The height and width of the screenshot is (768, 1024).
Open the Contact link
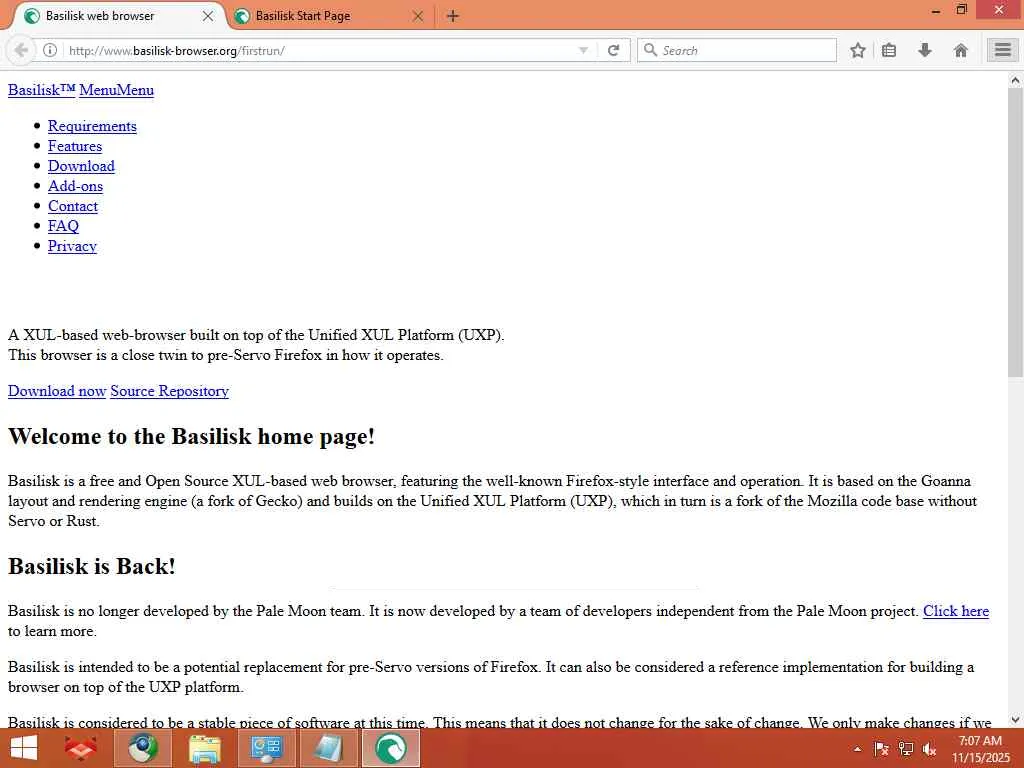coord(72,206)
